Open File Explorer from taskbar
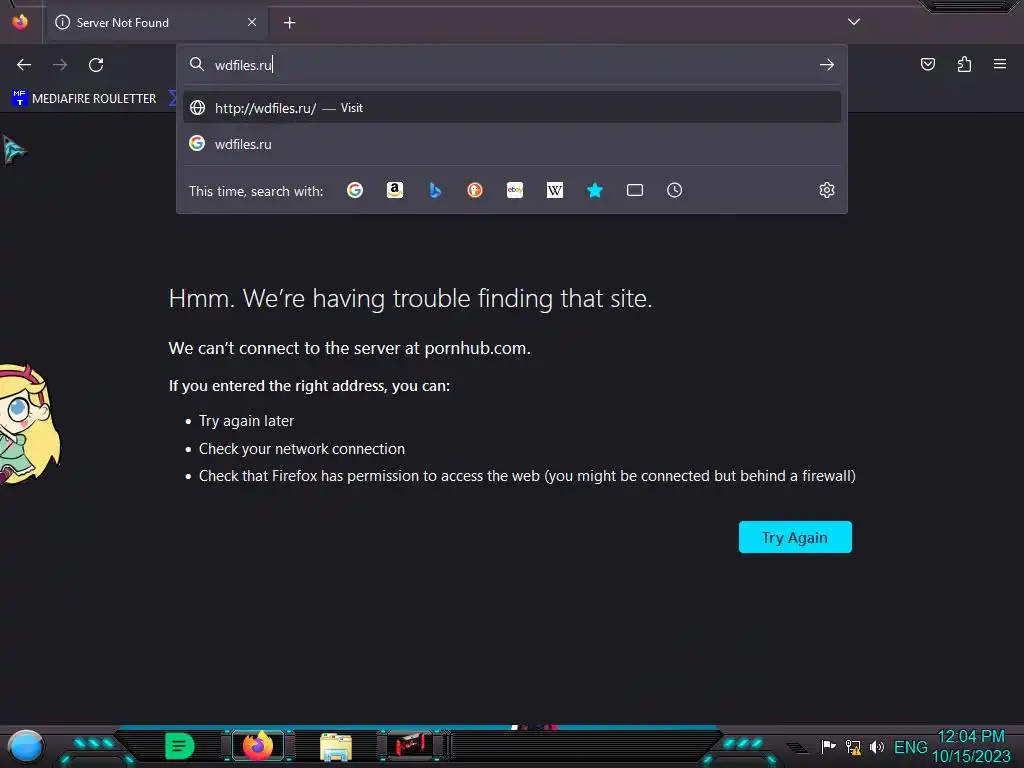Image resolution: width=1024 pixels, height=768 pixels. point(336,747)
